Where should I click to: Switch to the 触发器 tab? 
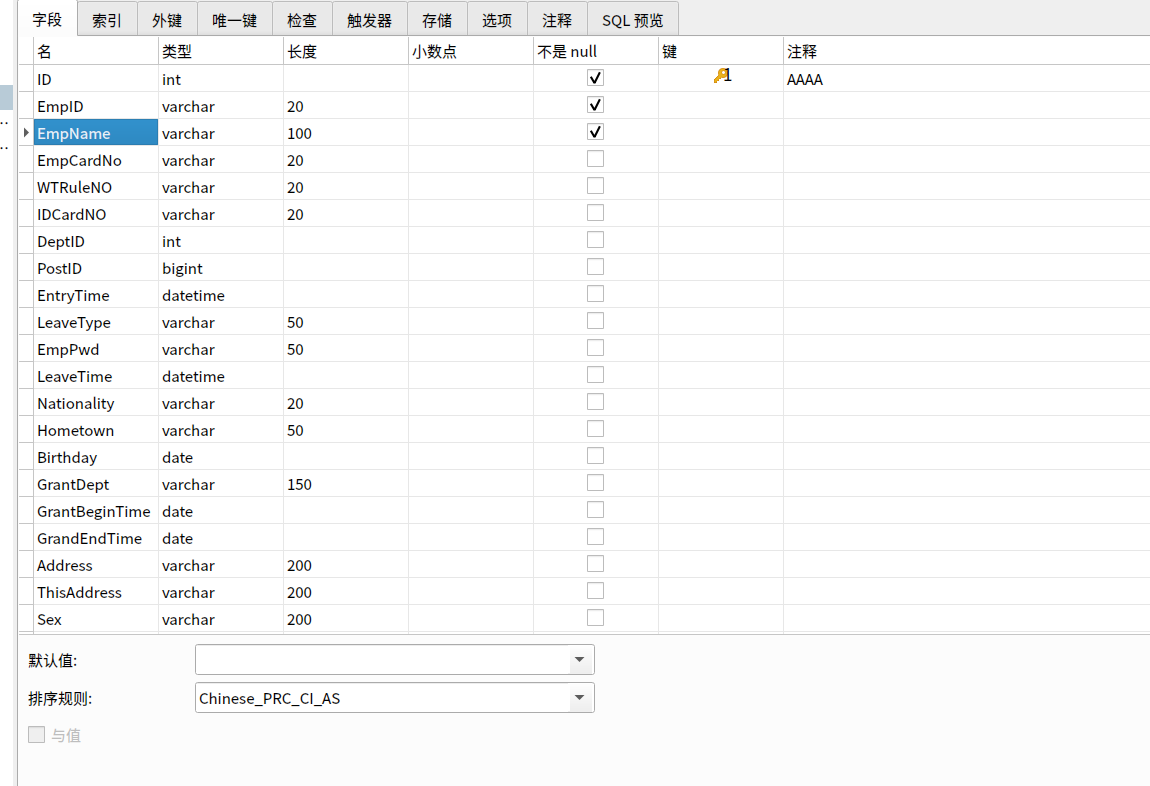(370, 21)
